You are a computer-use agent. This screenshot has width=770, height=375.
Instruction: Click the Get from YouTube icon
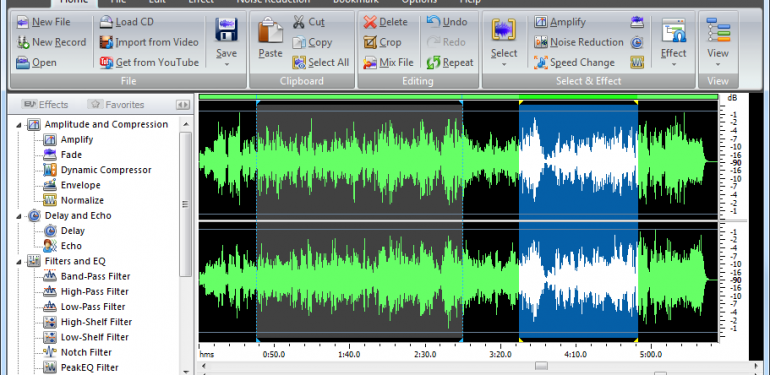tap(107, 63)
